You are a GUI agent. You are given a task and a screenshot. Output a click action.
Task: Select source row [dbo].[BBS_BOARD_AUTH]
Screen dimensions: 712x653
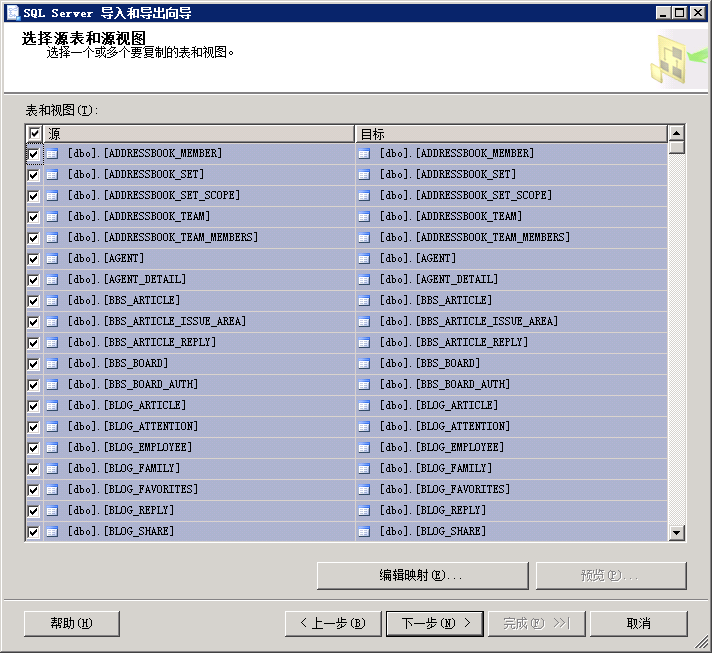(x=199, y=385)
